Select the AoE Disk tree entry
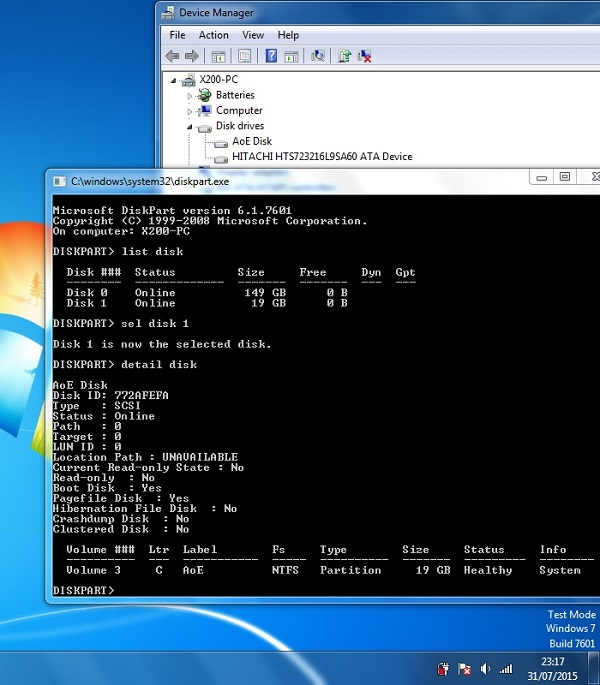The image size is (600, 685). 252,141
